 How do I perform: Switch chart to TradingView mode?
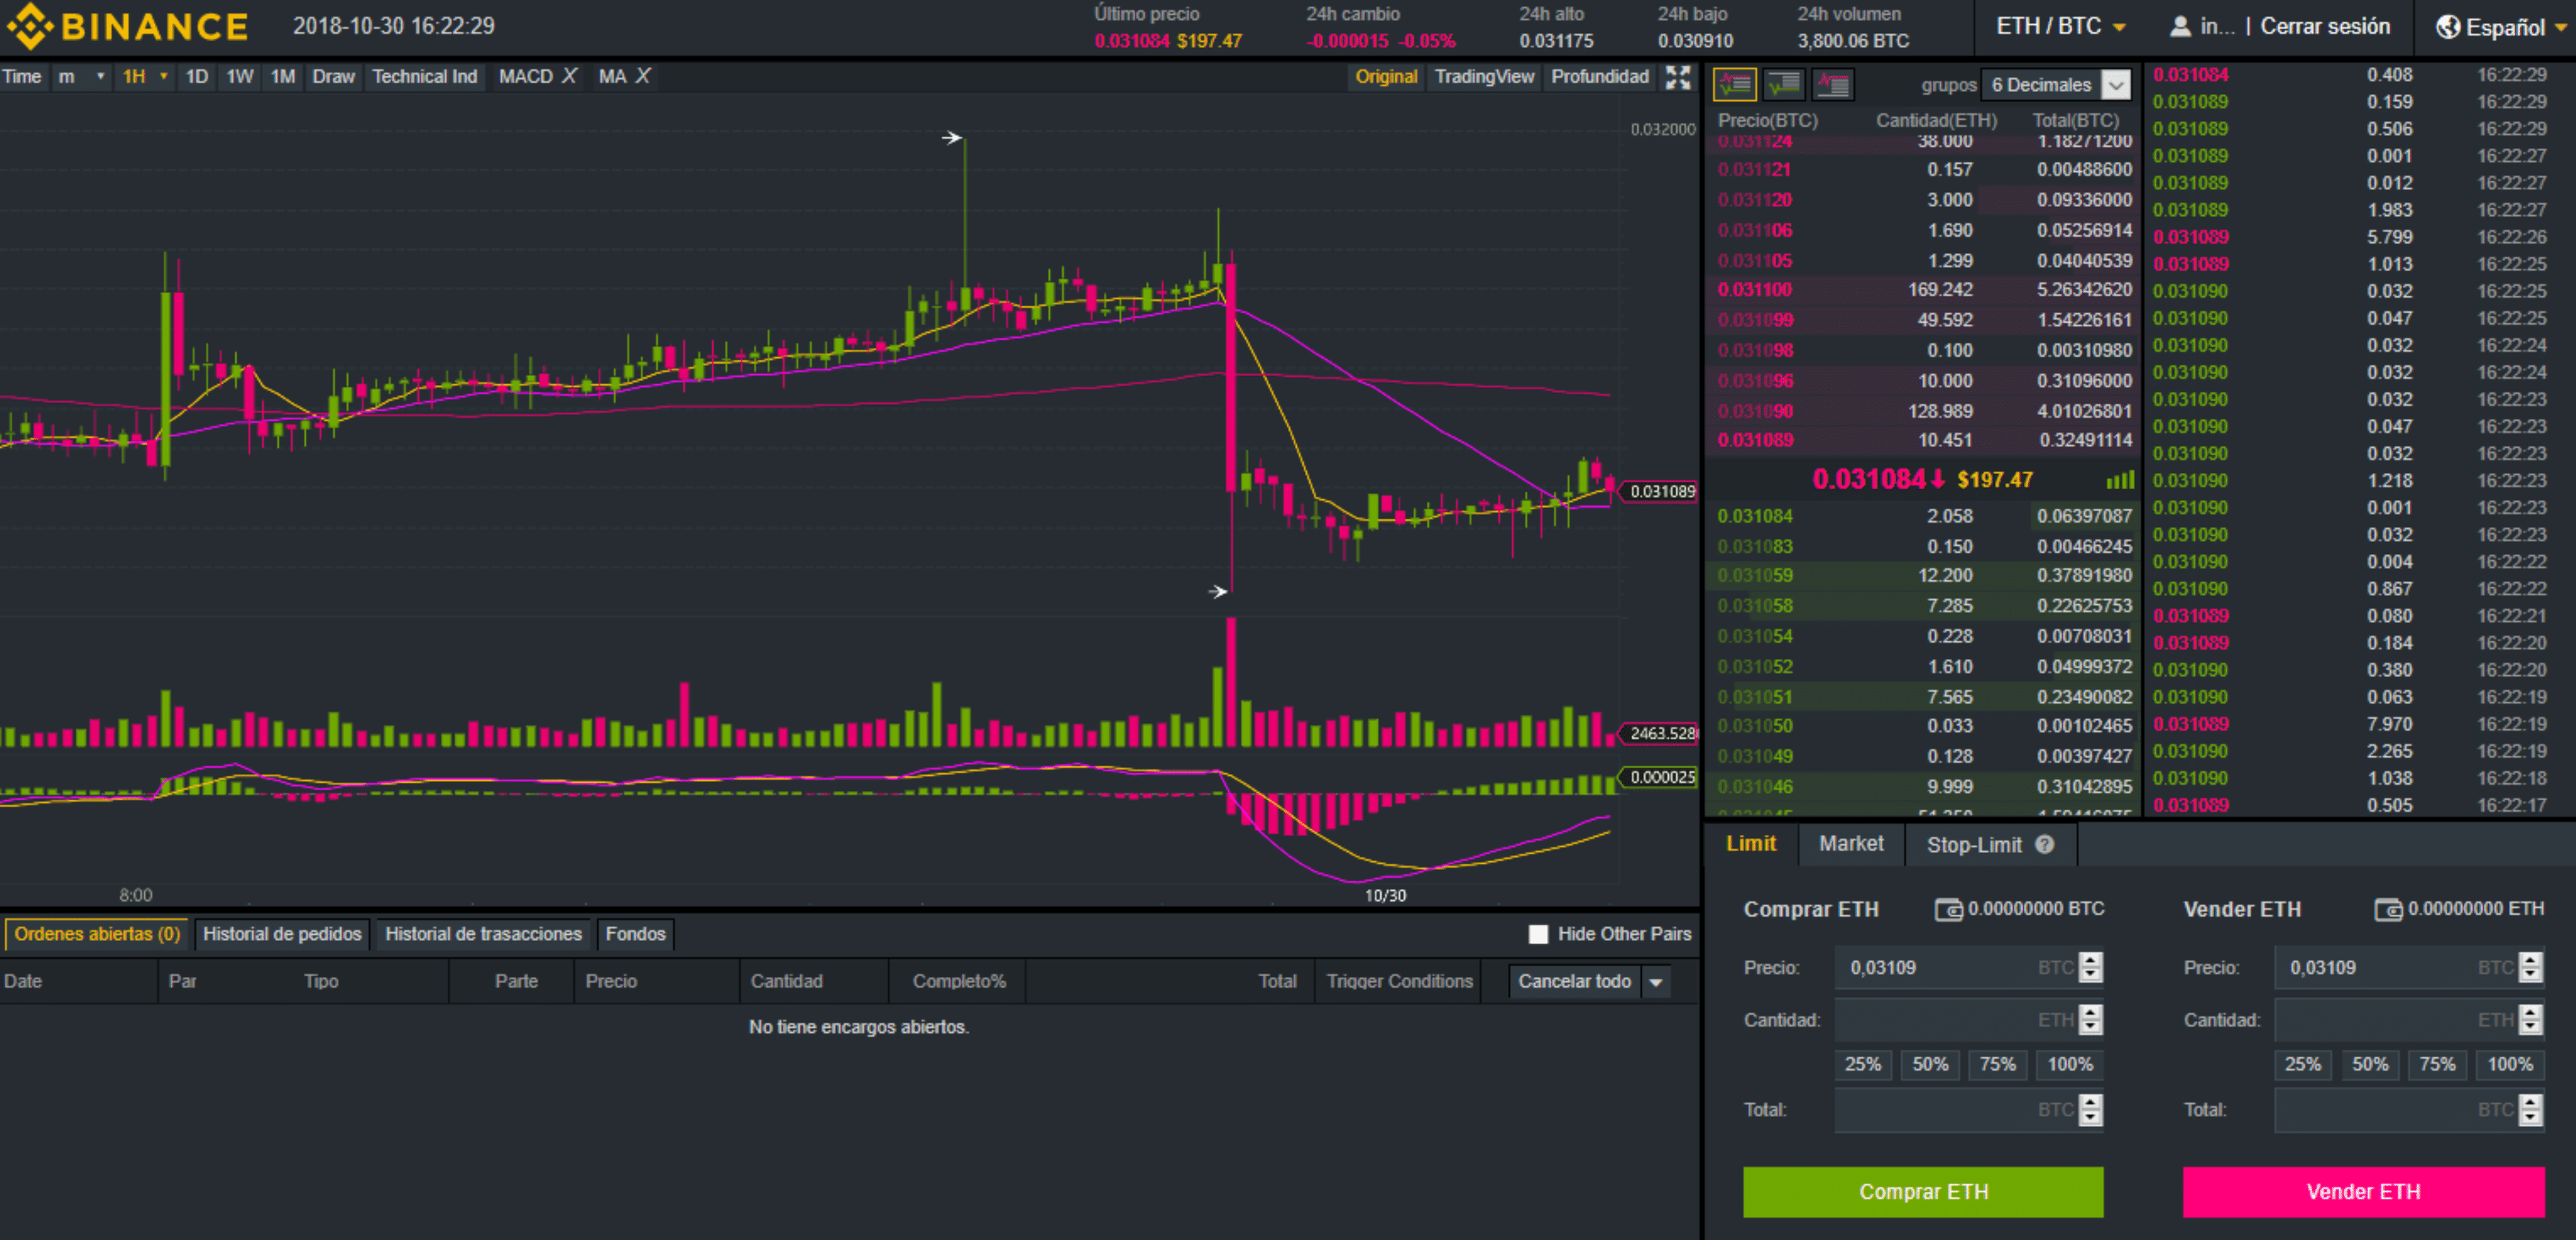[x=1484, y=77]
